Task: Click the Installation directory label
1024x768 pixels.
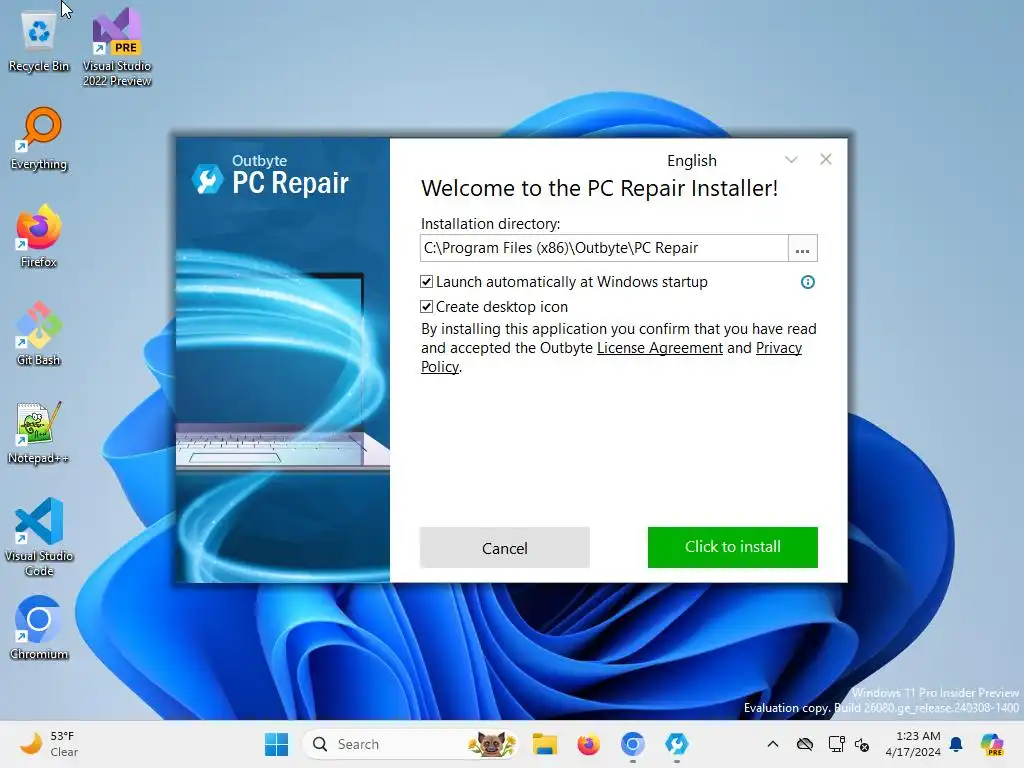Action: click(x=490, y=224)
